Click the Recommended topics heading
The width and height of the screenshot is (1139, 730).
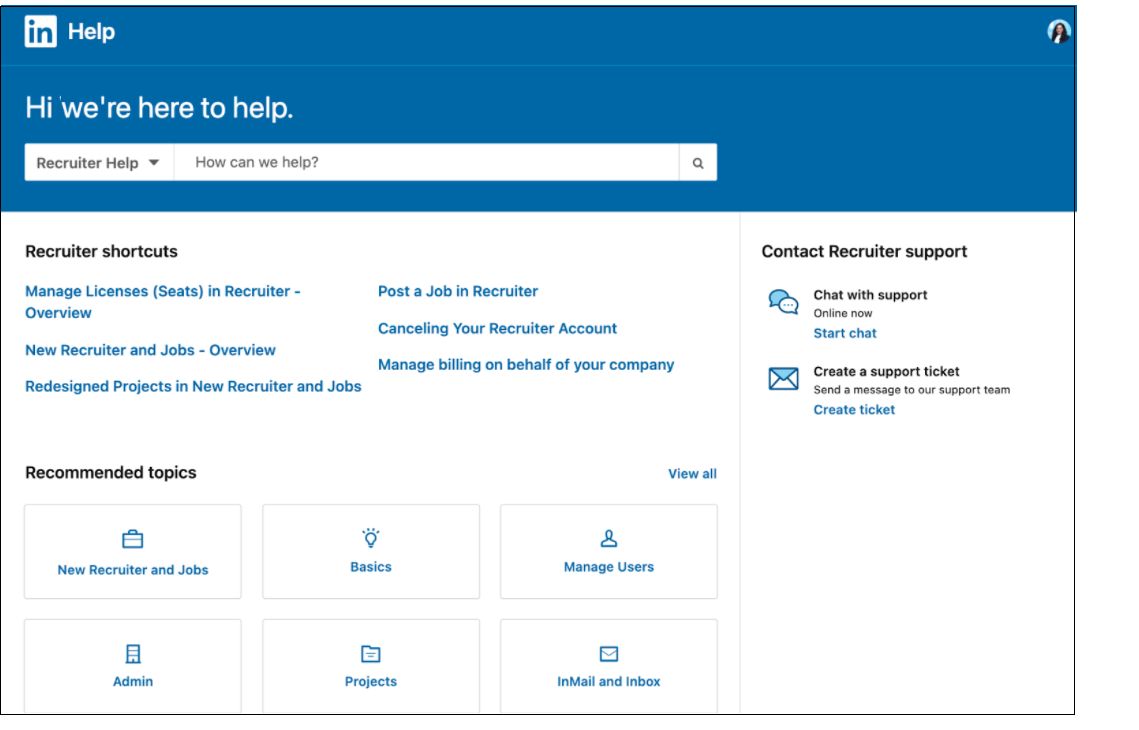click(111, 473)
